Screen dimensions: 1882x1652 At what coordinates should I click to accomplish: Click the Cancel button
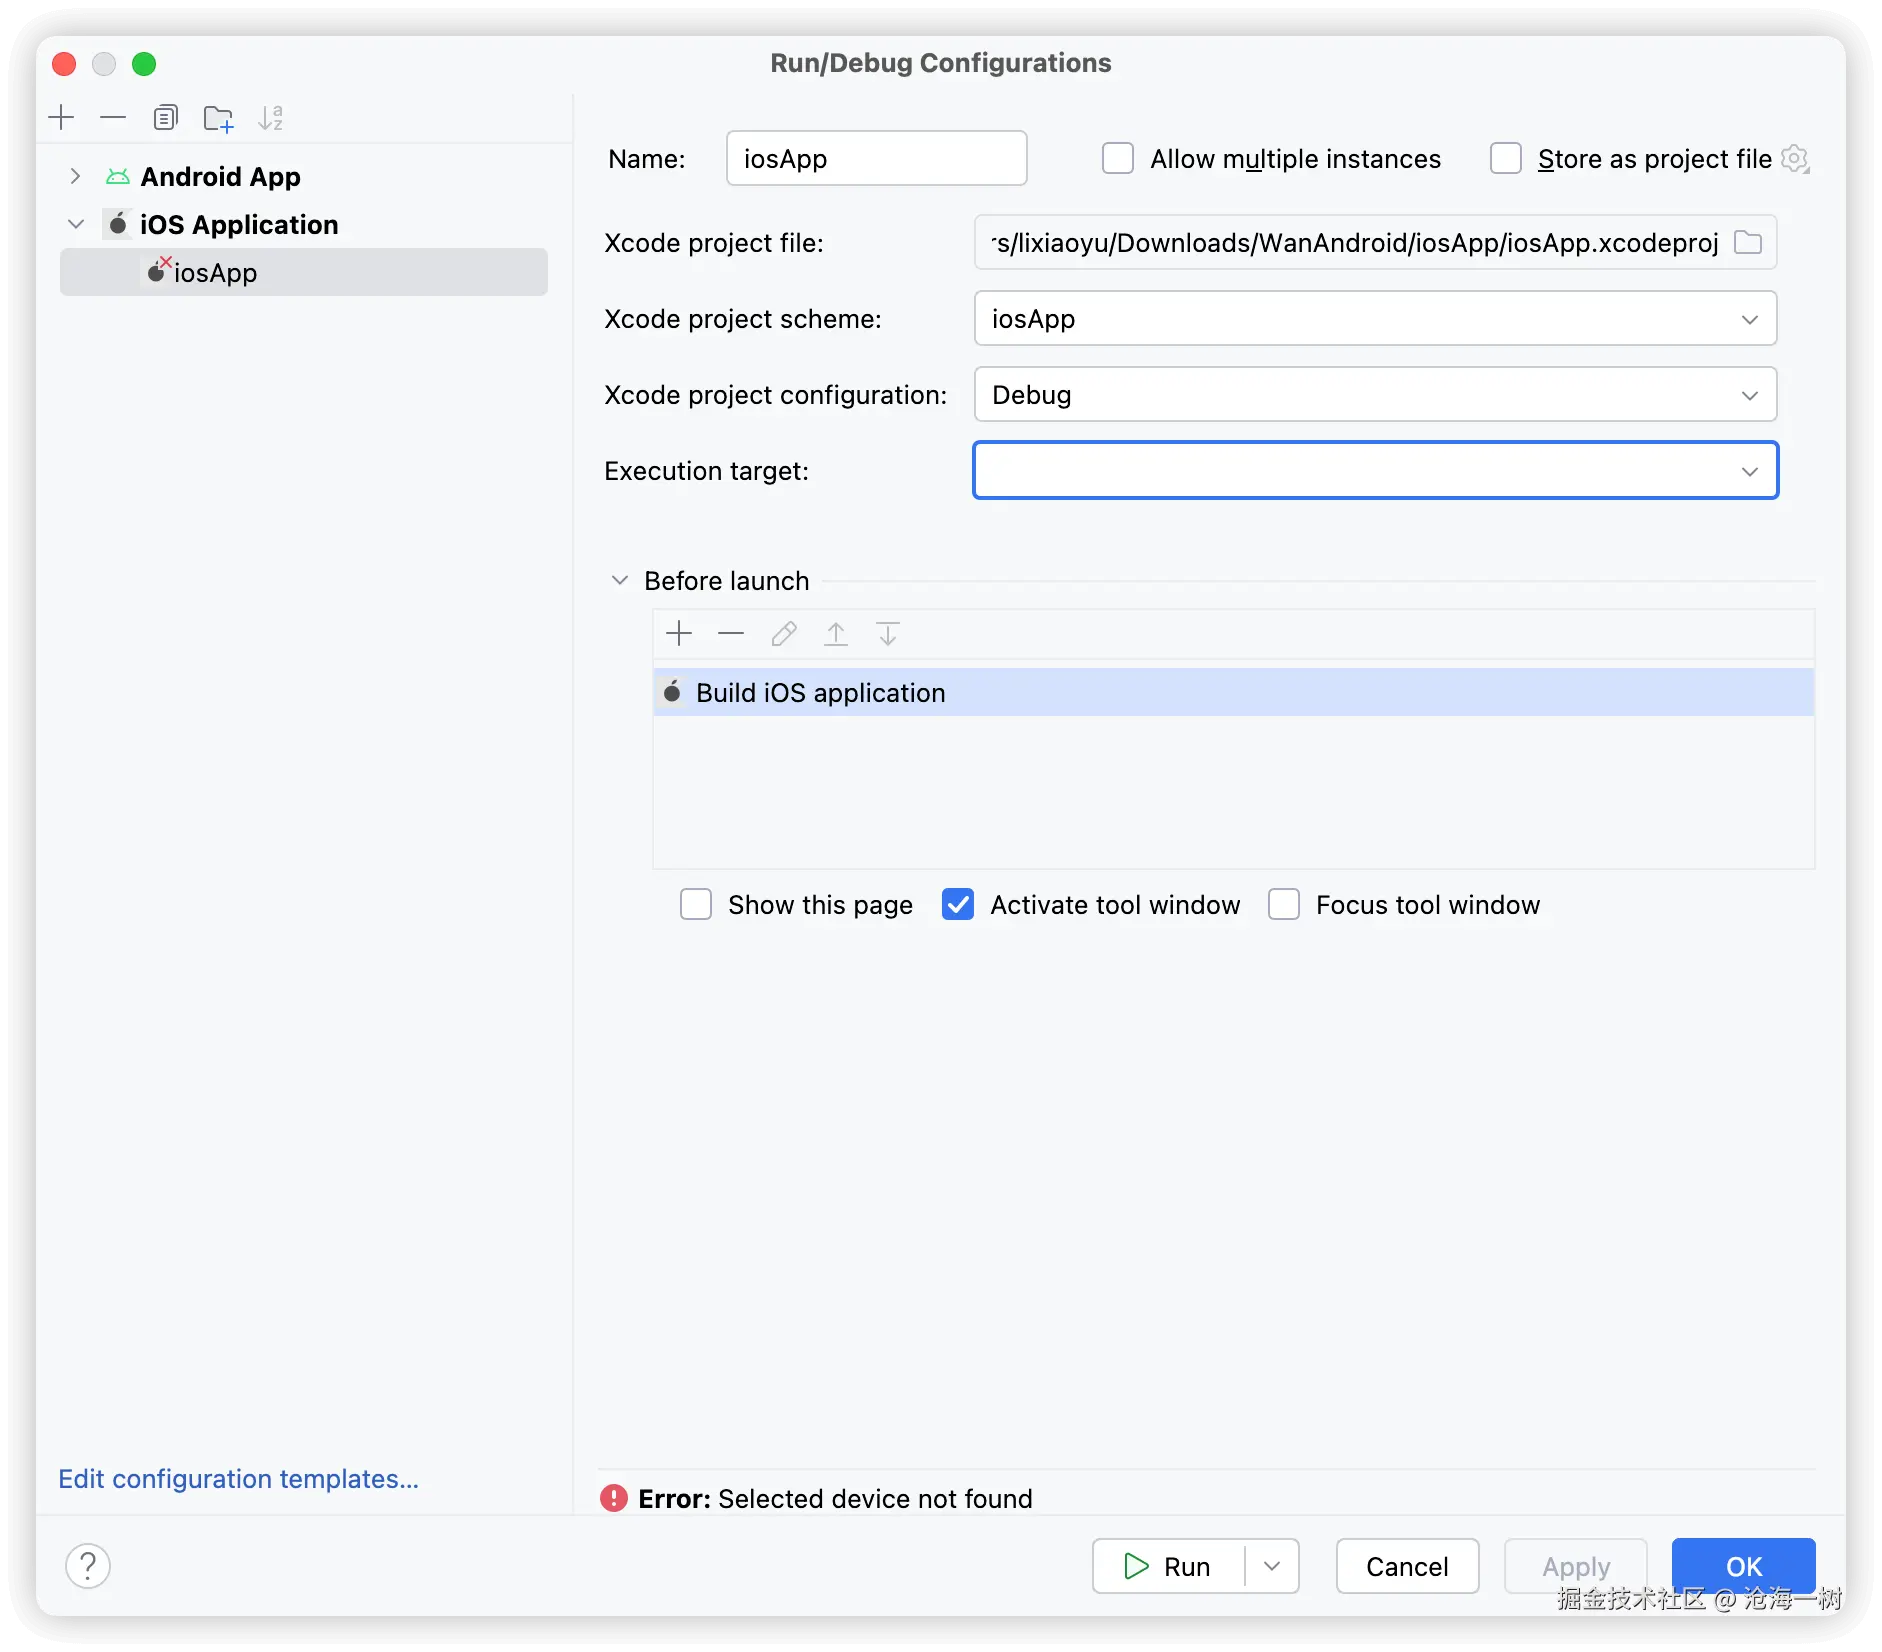1406,1566
